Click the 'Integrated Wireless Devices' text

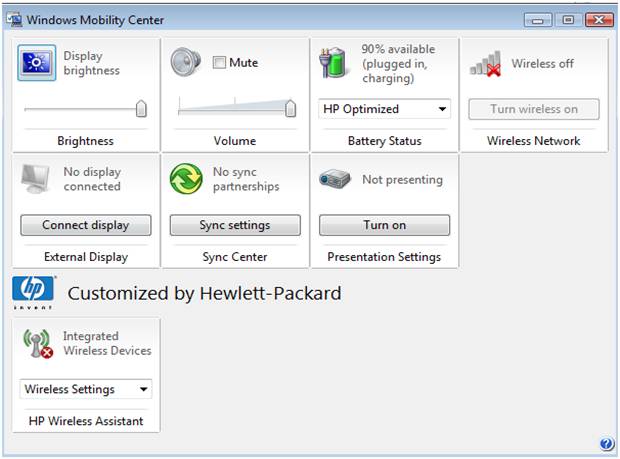[107, 343]
